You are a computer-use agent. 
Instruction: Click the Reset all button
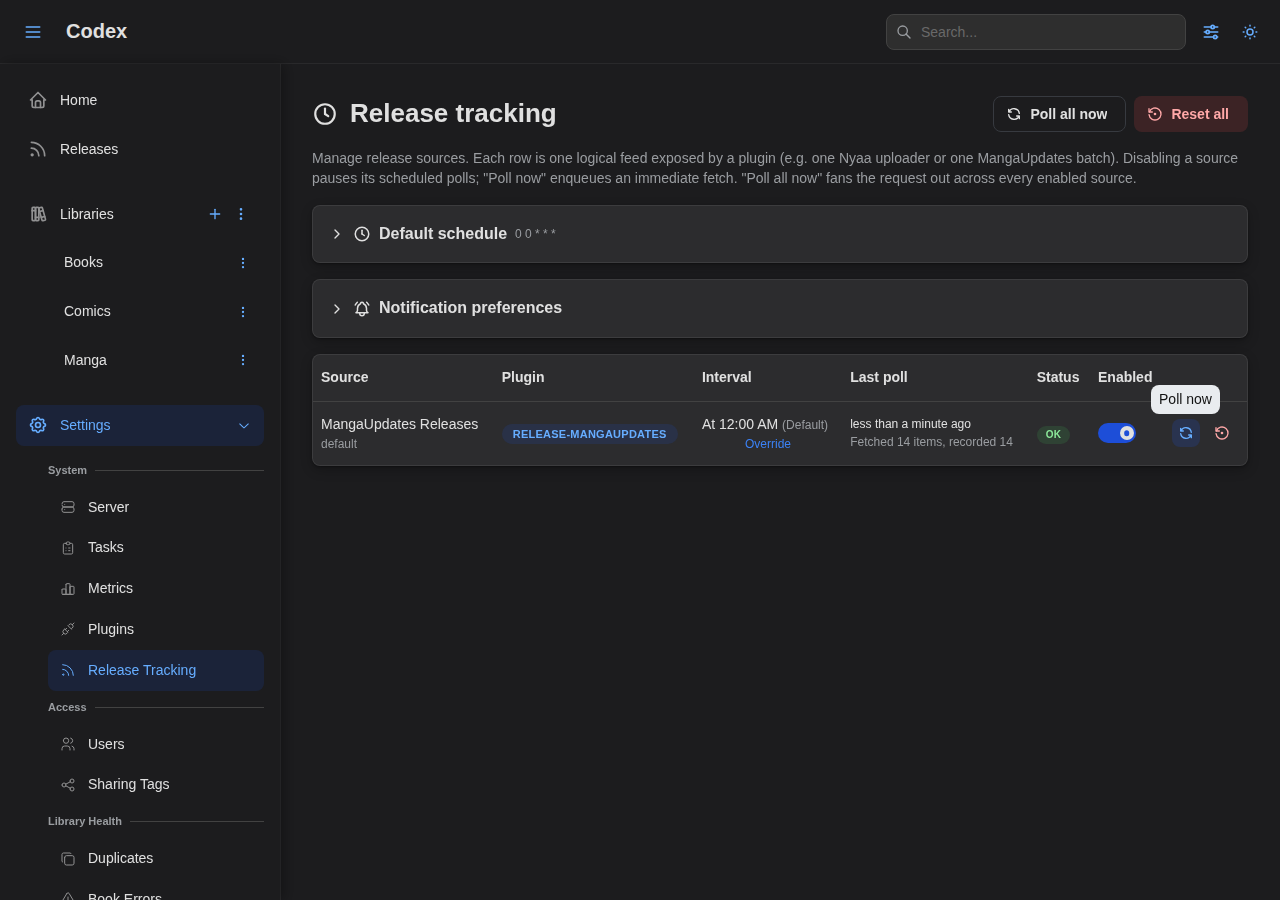tap(1191, 114)
